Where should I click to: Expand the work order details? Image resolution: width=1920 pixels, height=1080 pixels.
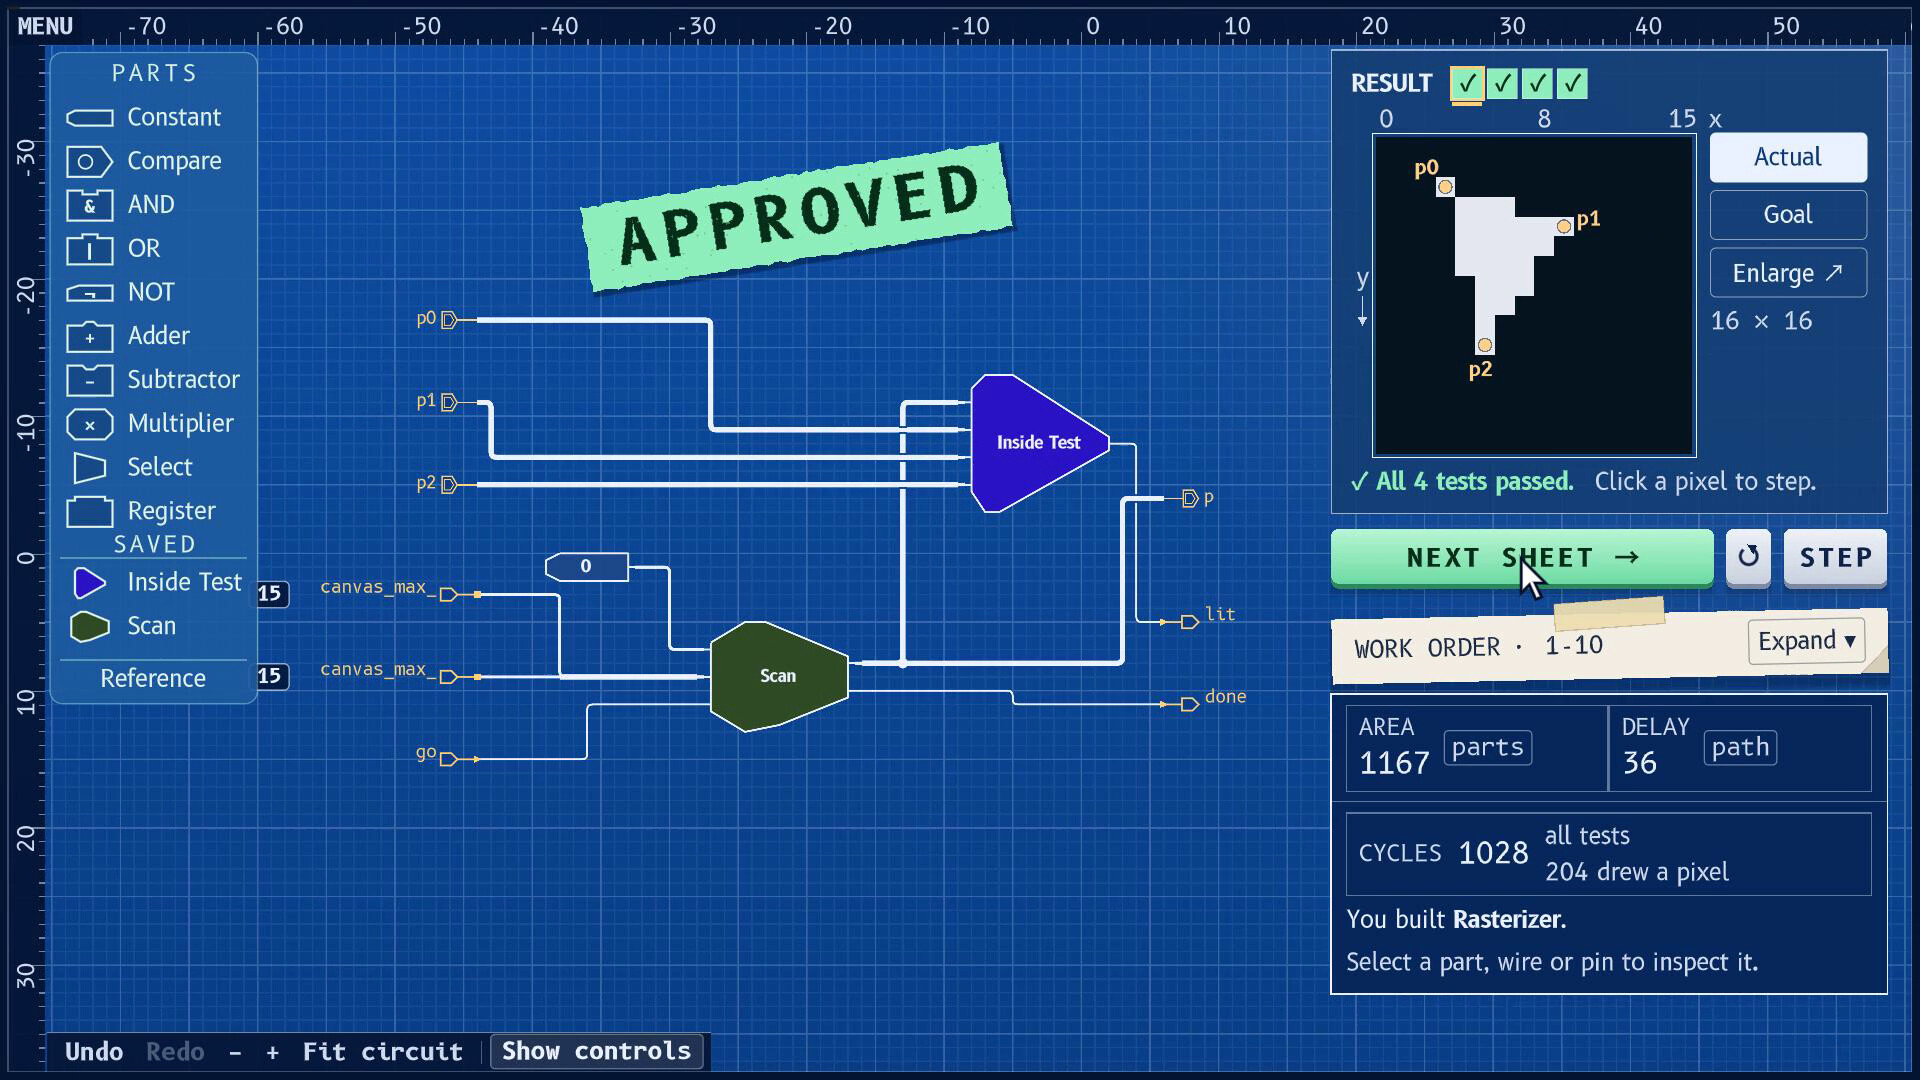click(1806, 641)
